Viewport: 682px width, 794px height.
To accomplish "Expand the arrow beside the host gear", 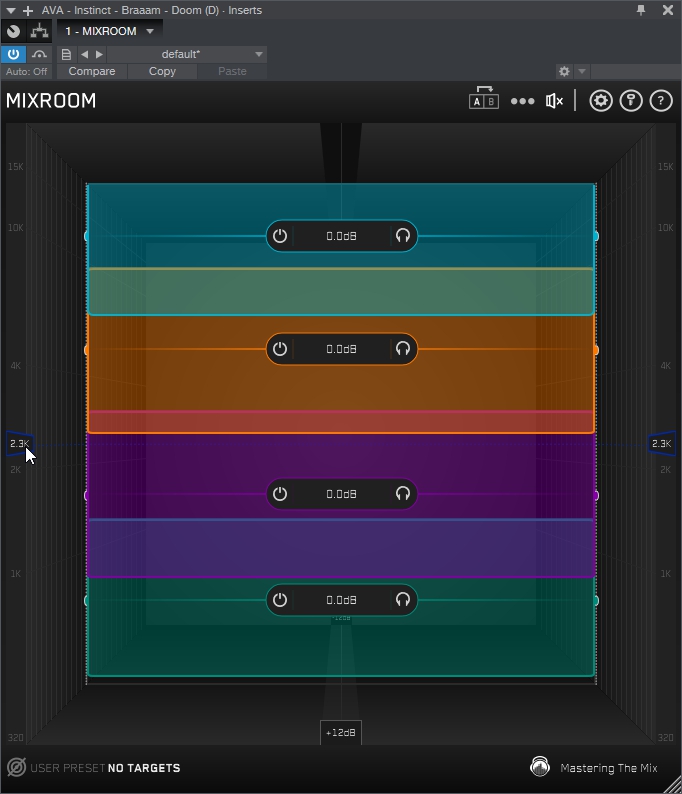I will (582, 71).
